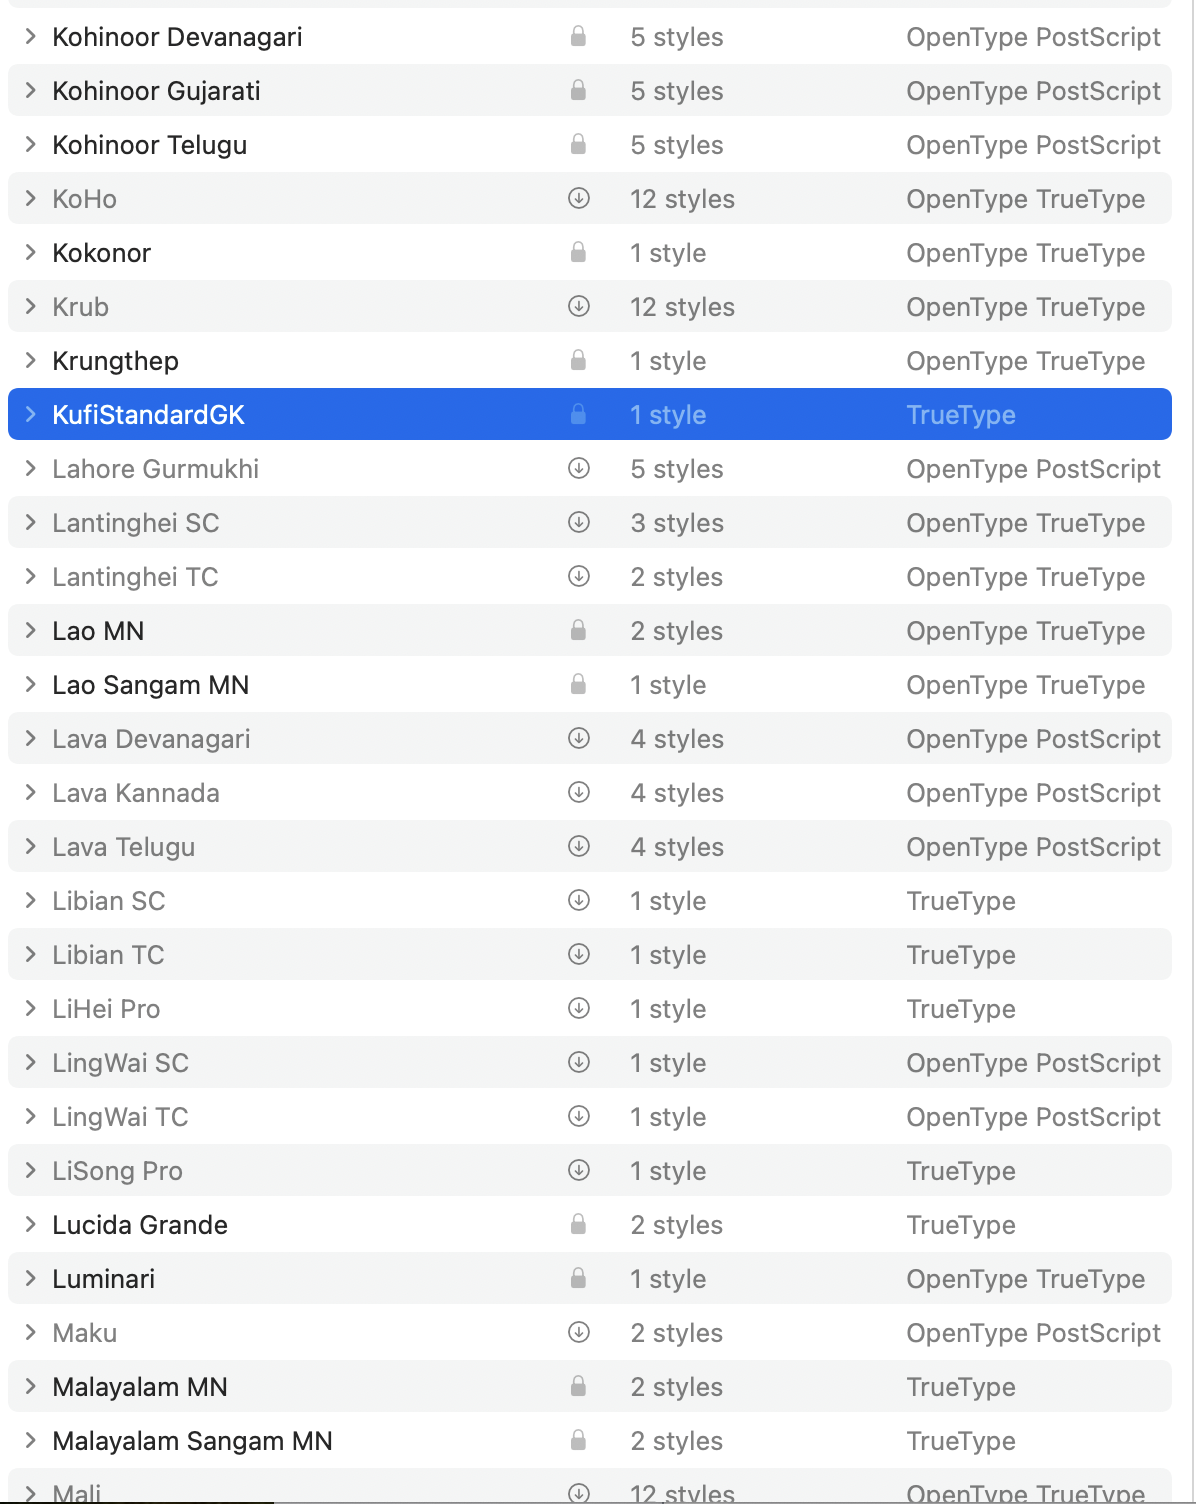Download the Maku font via its icon
This screenshot has width=1196, height=1504.
[579, 1332]
